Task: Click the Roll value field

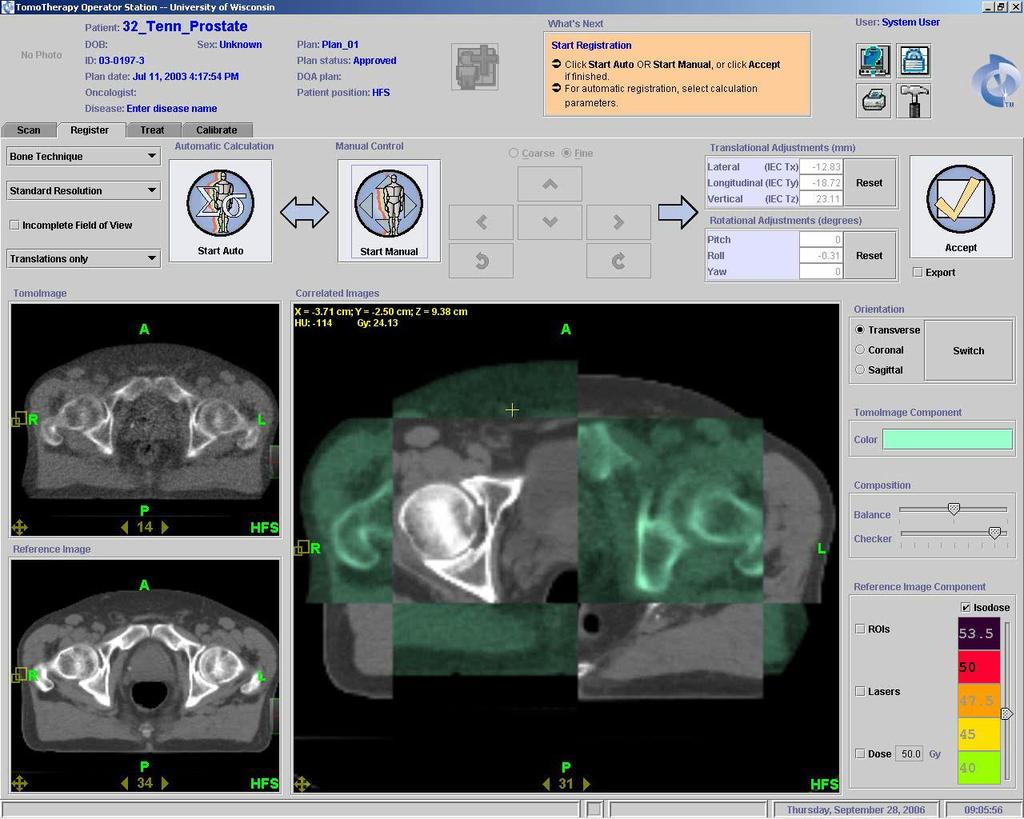Action: point(821,255)
